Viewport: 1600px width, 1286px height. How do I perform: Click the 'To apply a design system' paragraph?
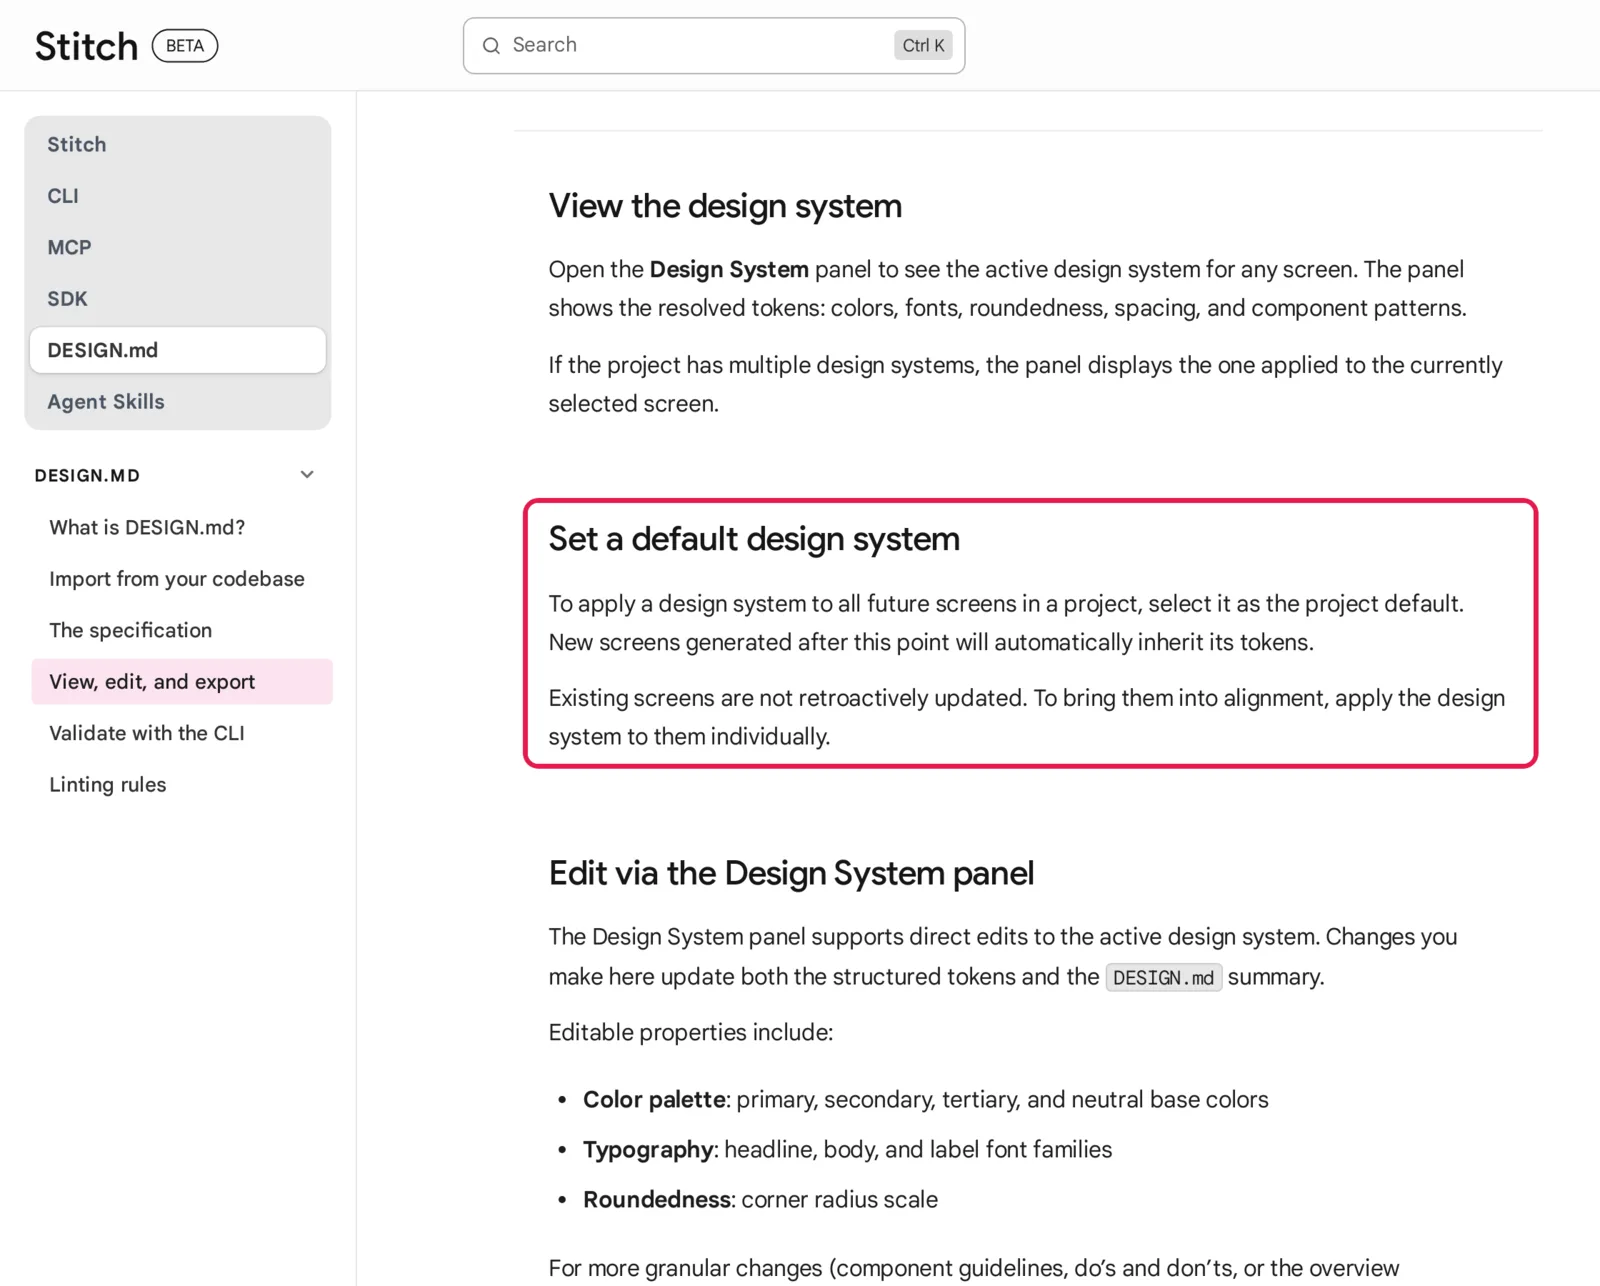[1006, 623]
